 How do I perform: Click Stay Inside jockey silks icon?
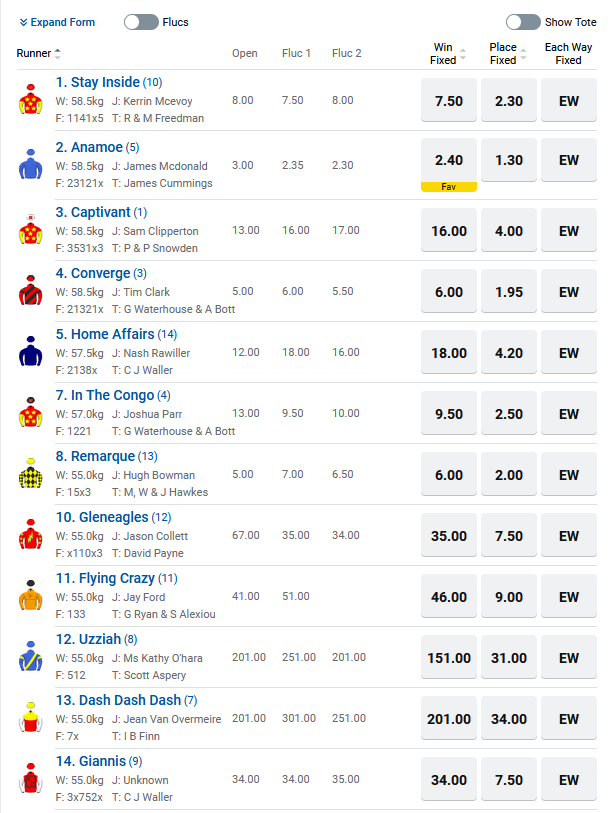(x=29, y=100)
